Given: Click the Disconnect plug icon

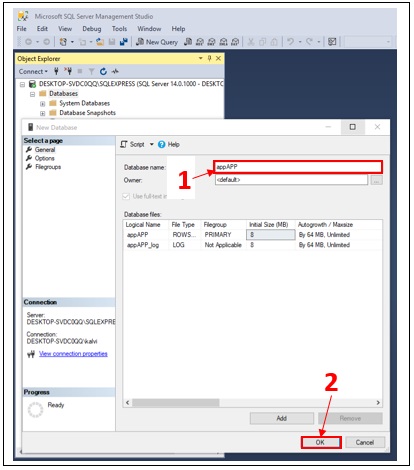Looking at the screenshot, I should click(68, 71).
